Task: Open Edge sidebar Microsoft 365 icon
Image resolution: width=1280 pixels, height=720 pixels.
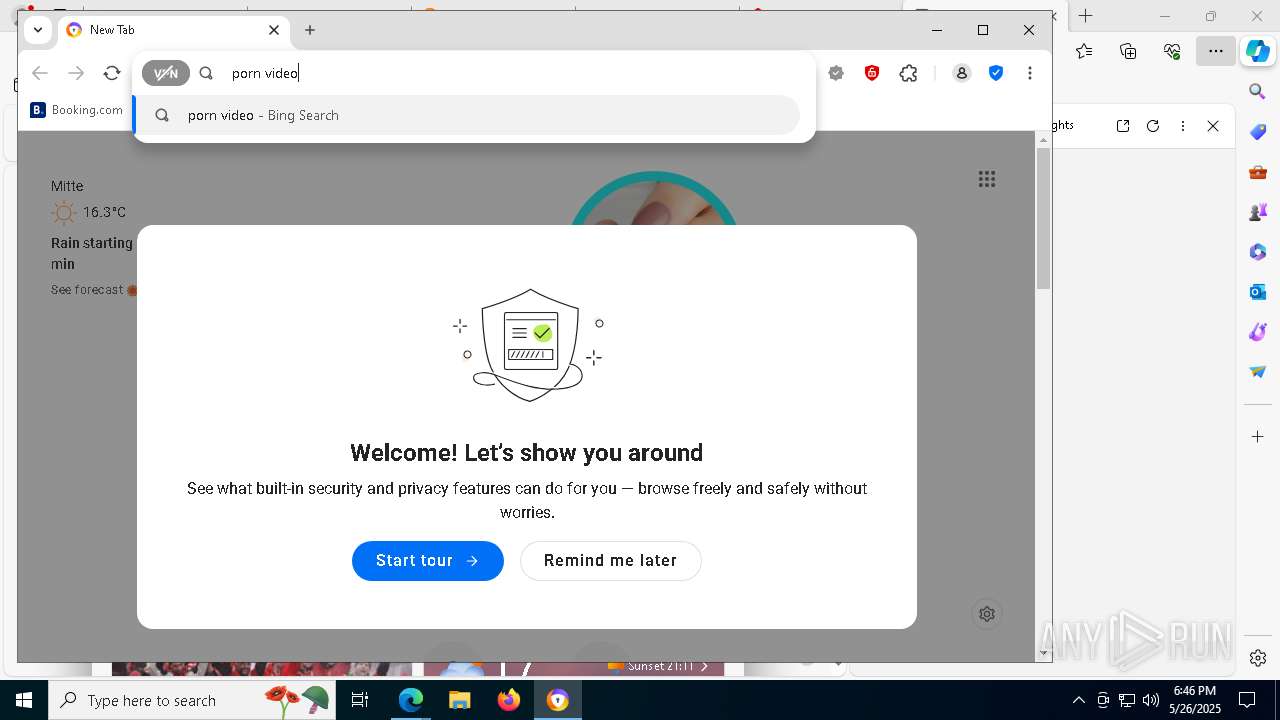Action: (x=1258, y=252)
